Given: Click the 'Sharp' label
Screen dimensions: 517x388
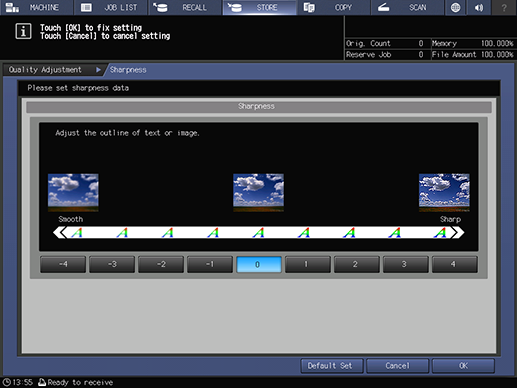Looking at the screenshot, I should tap(450, 219).
